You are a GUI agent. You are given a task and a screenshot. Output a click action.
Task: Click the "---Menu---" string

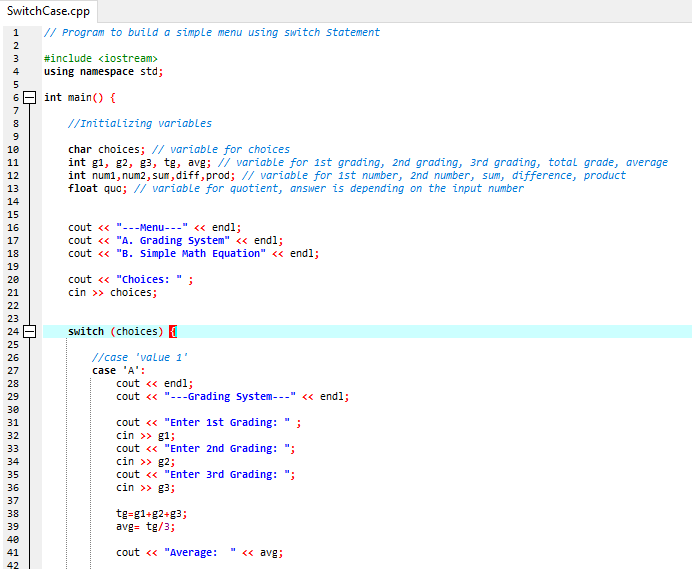pyautogui.click(x=152, y=228)
